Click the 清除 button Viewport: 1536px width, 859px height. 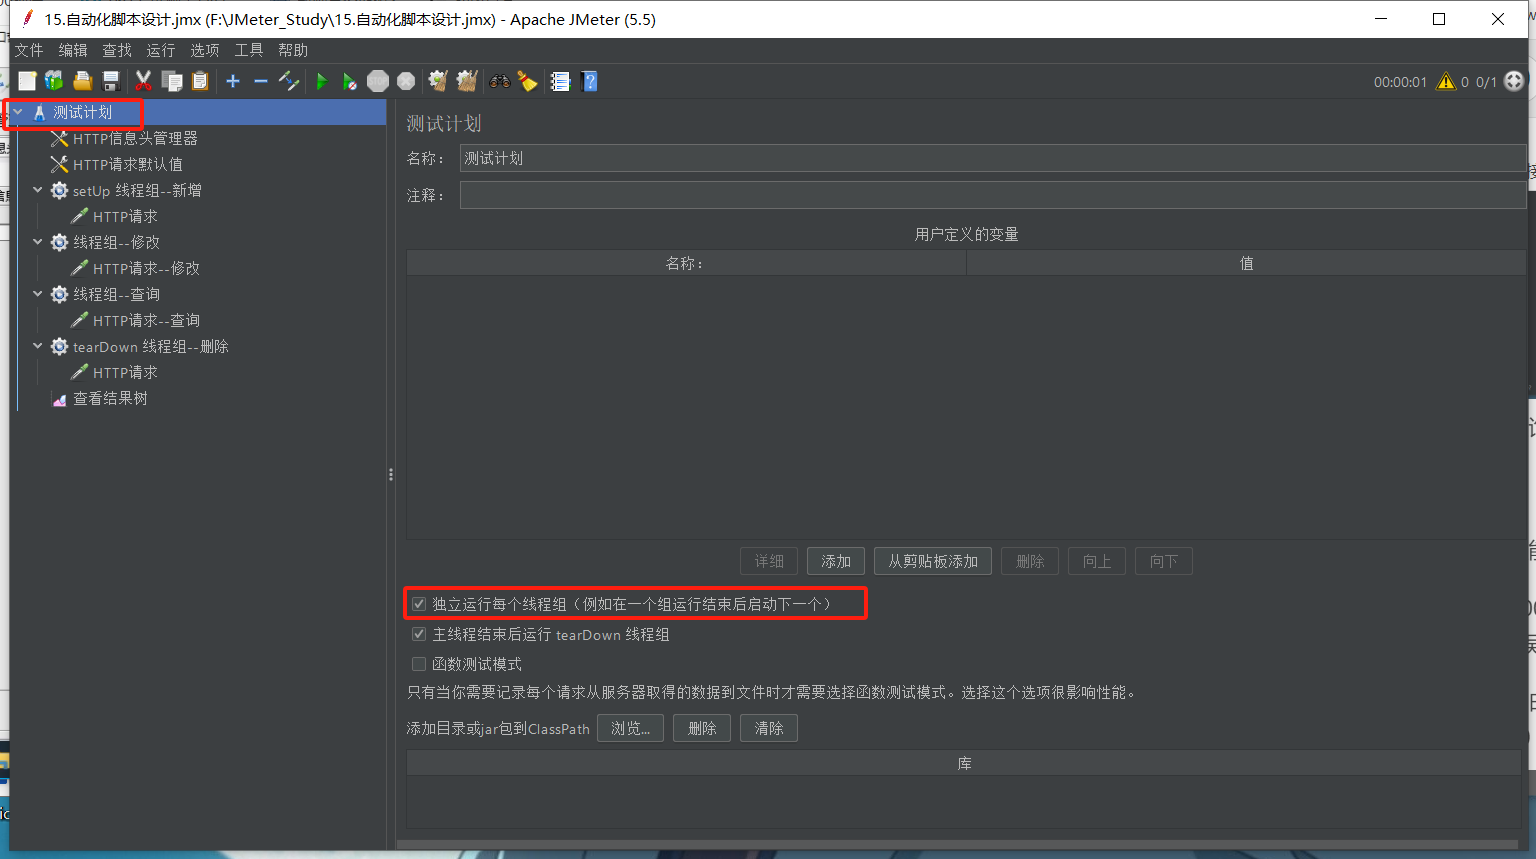coord(769,728)
